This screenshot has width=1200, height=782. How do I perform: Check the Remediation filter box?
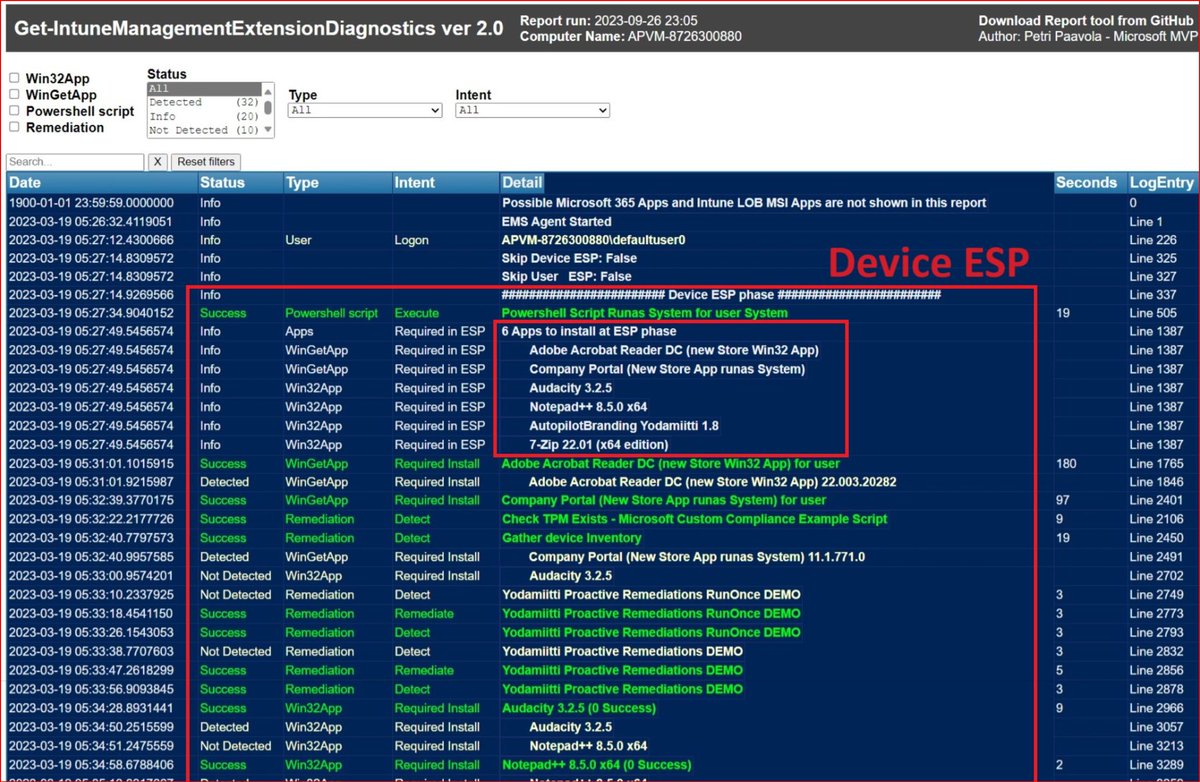pos(14,127)
